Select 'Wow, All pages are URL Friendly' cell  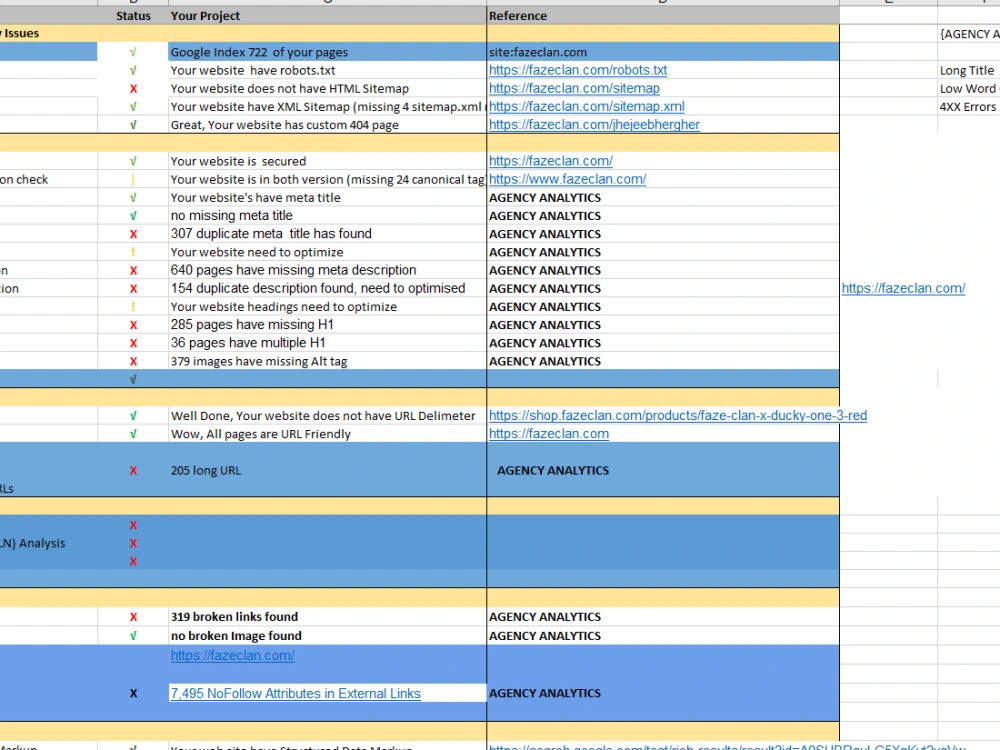coord(327,434)
